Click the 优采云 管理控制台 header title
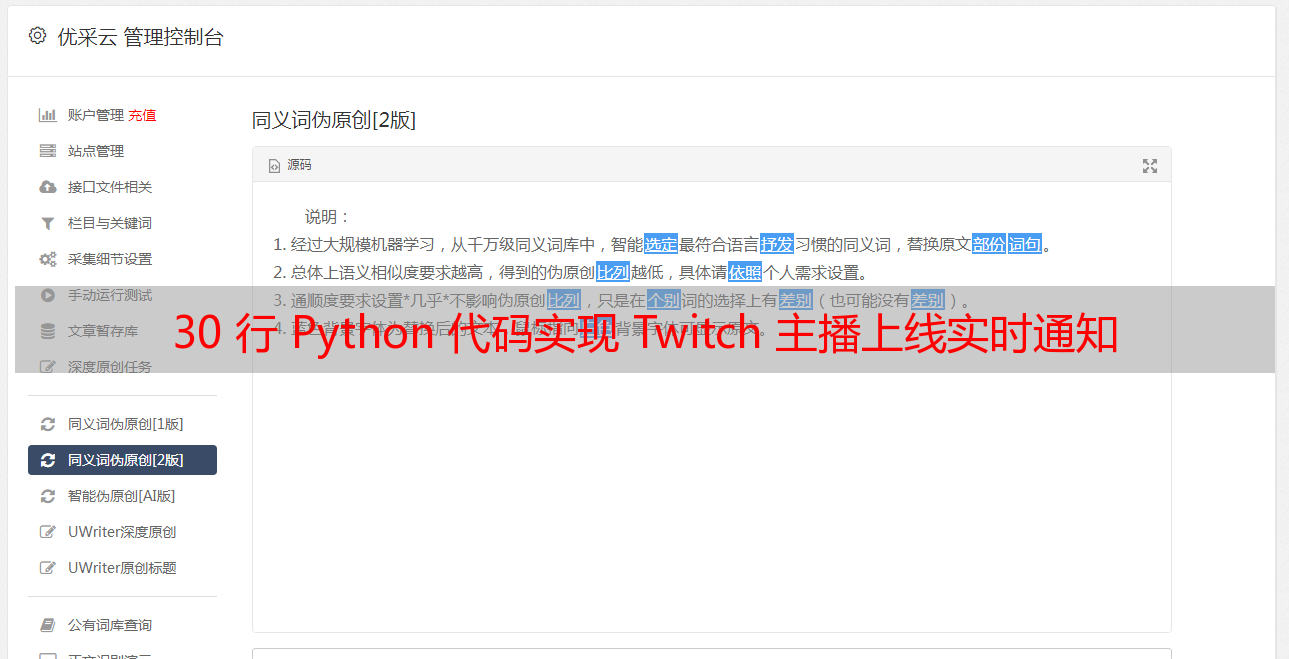Viewport: 1289px width, 659px height. click(141, 37)
